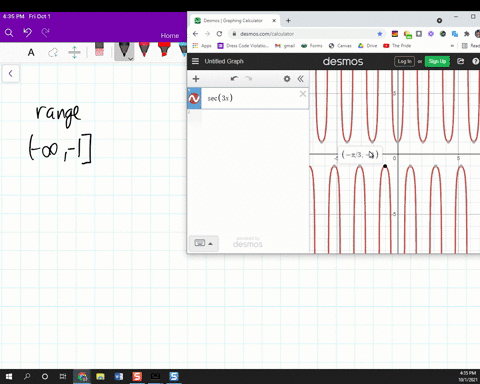Open the Windows Start menu
Viewport: 480px width, 384px height.
point(9,377)
